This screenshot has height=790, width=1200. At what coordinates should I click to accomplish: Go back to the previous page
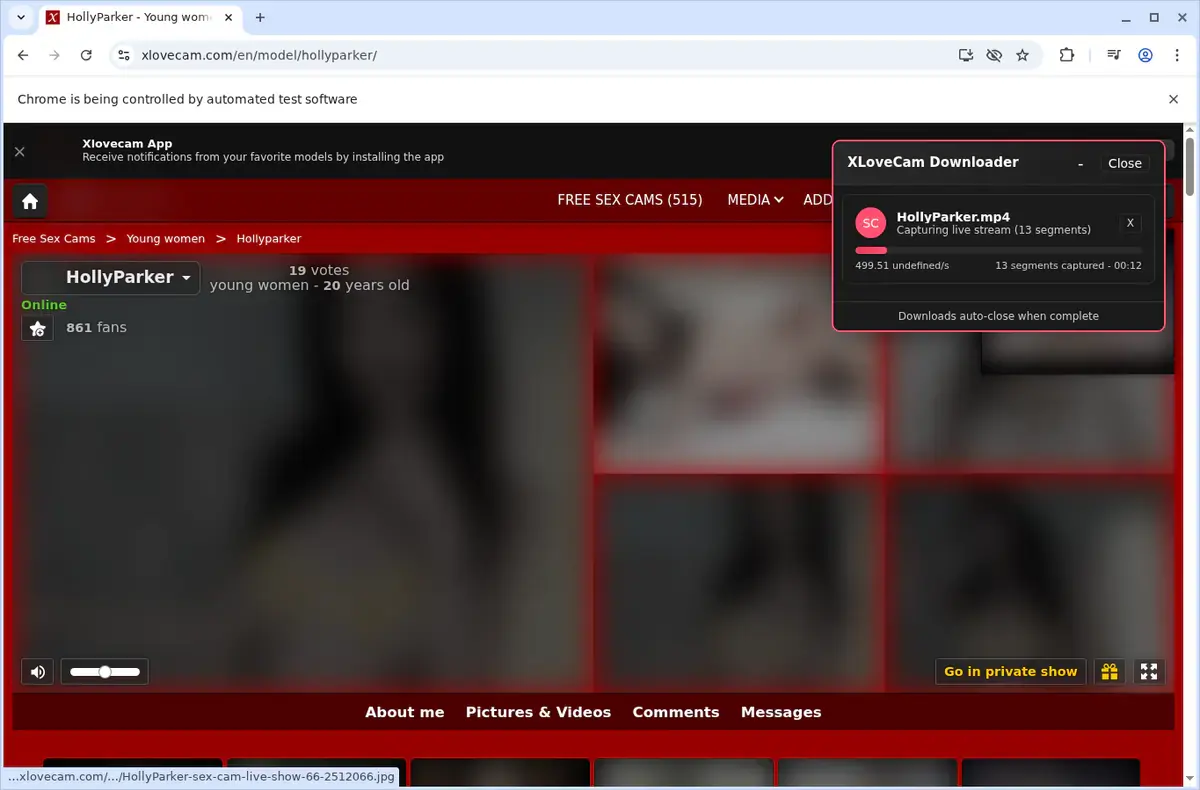pyautogui.click(x=23, y=55)
